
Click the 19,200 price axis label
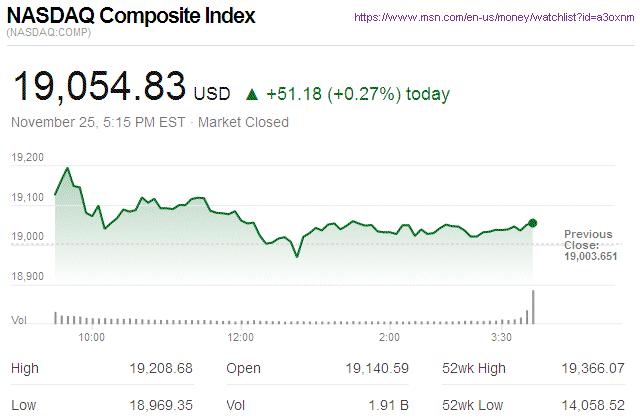tap(29, 158)
